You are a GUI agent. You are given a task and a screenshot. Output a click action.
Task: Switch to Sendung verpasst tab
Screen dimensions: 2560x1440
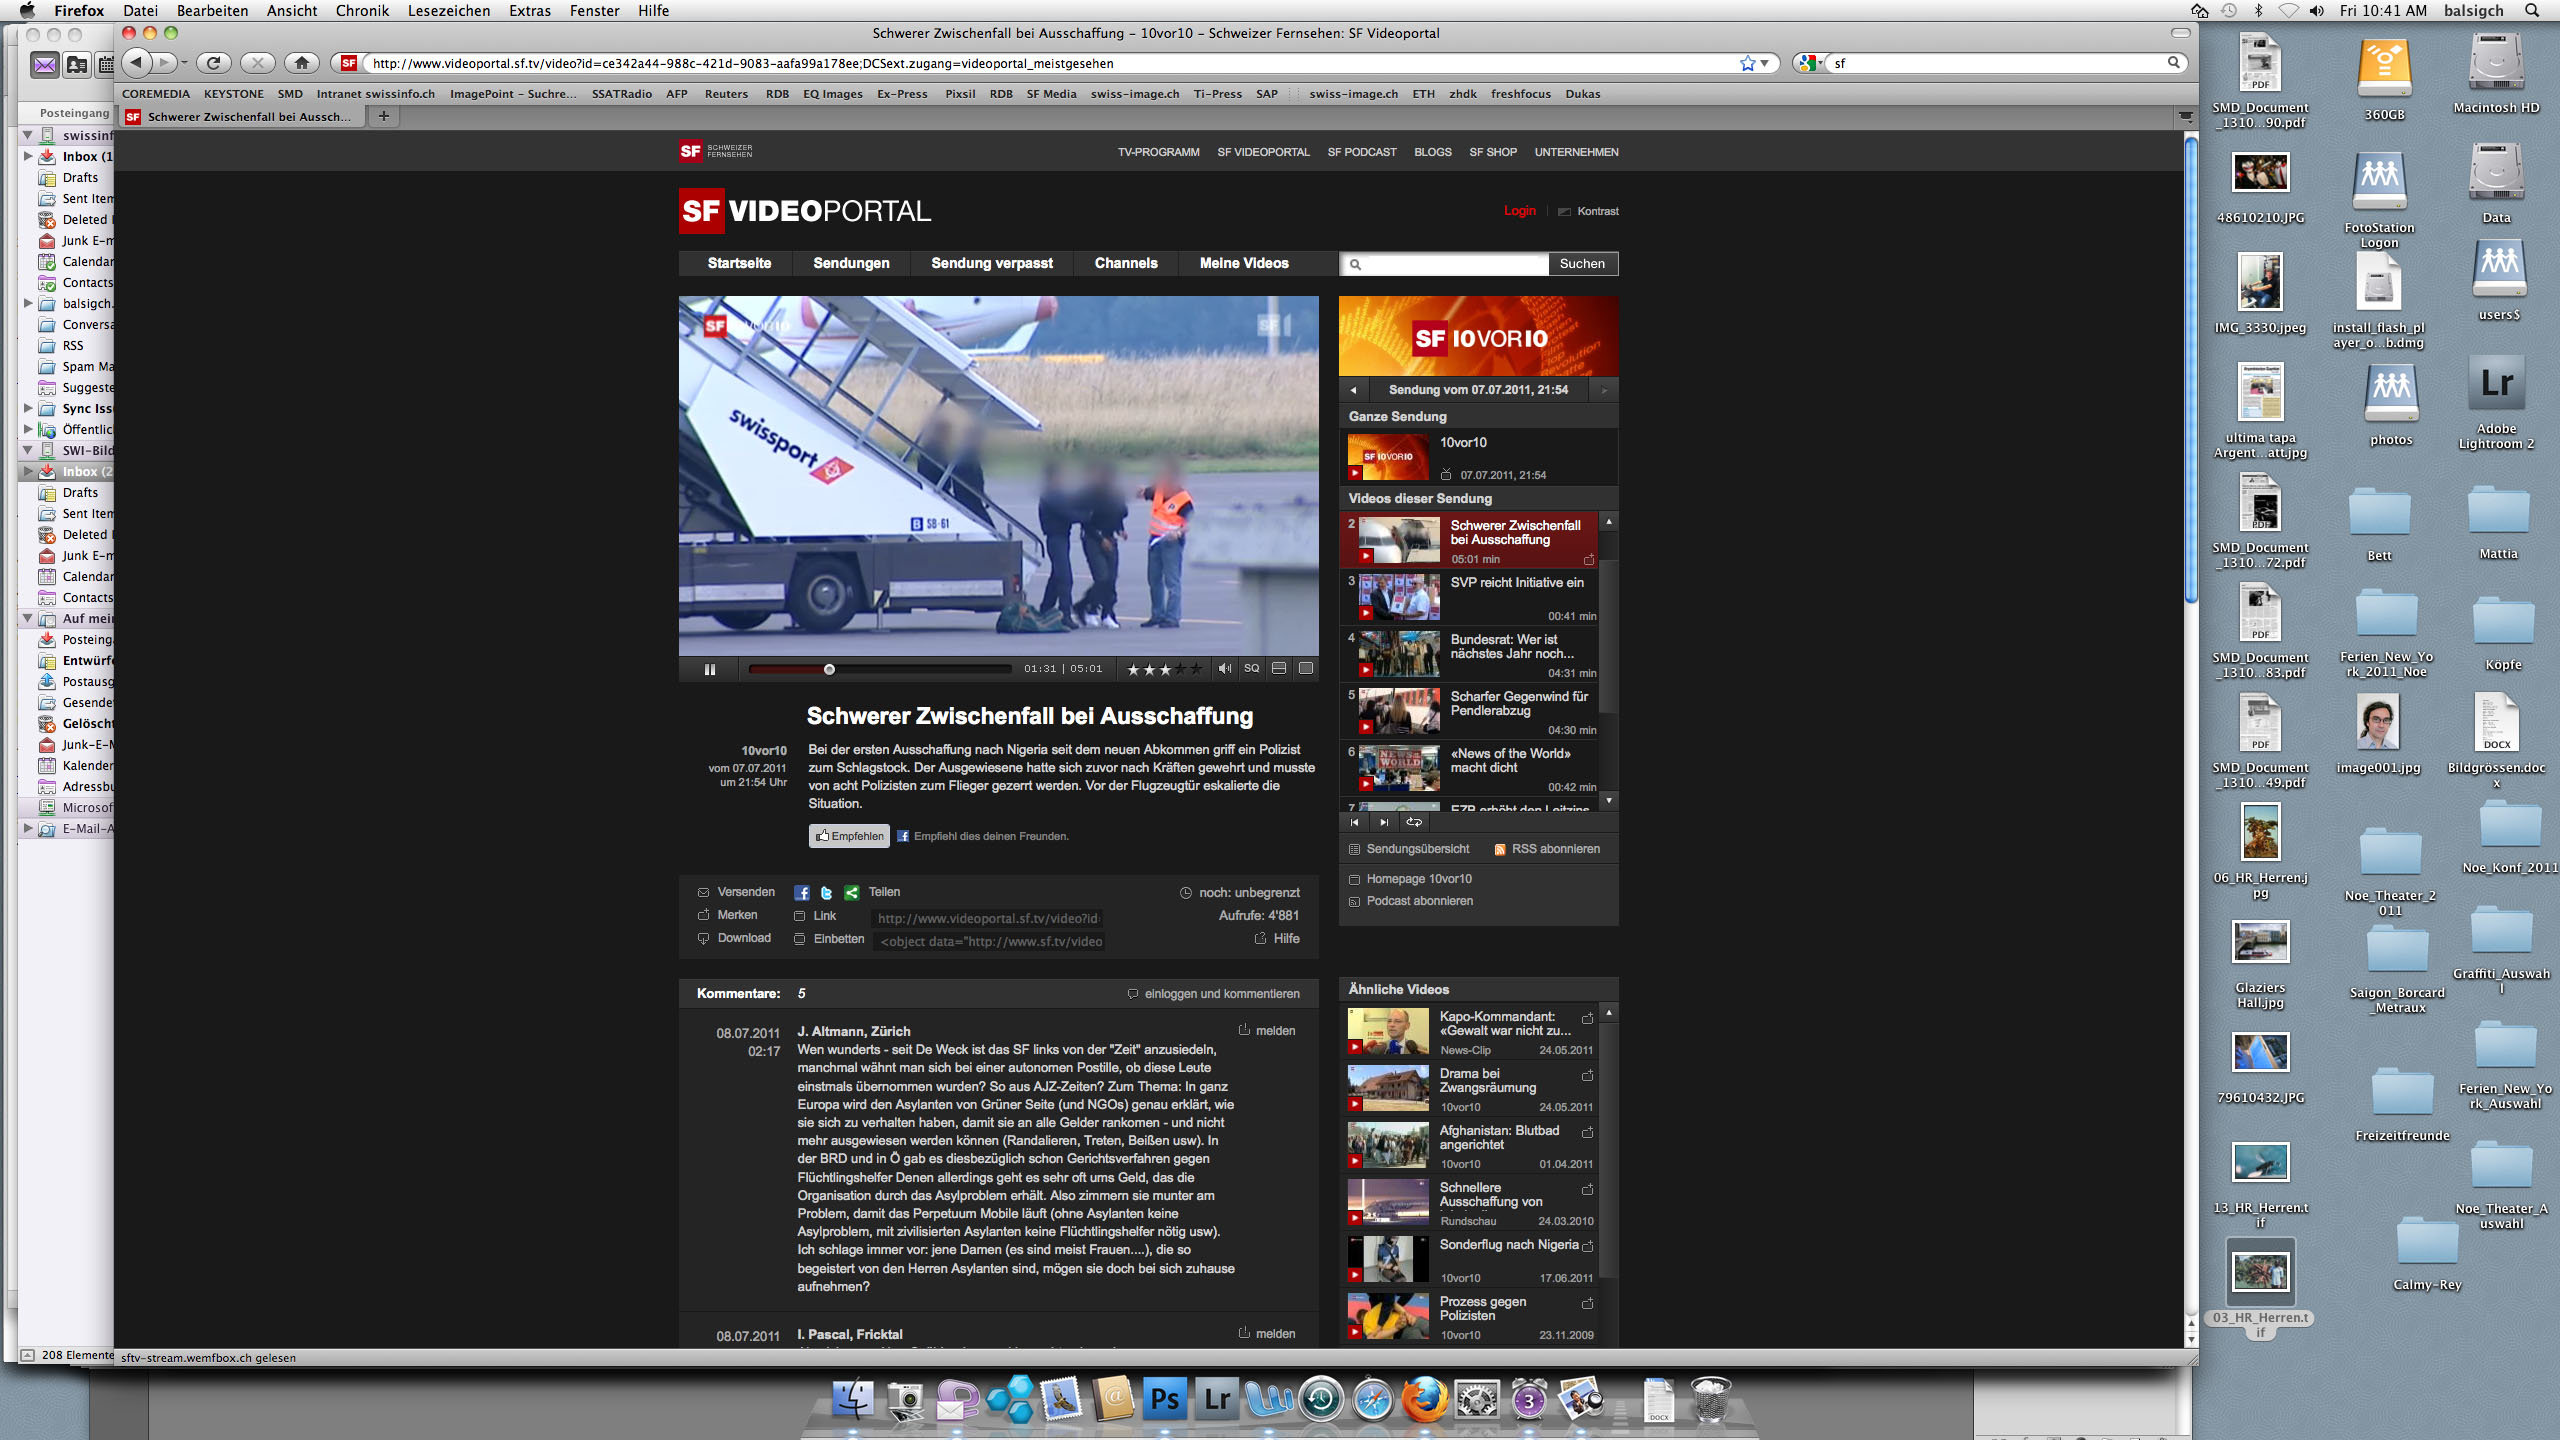coord(991,263)
